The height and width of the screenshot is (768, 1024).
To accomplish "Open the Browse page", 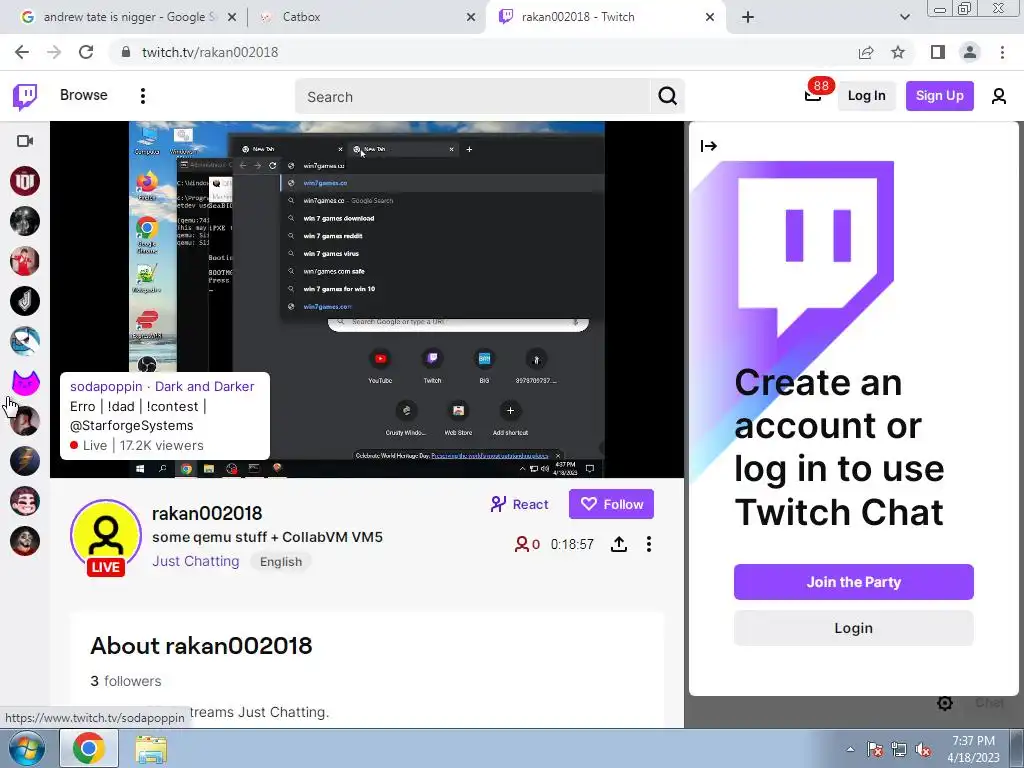I will tap(84, 95).
